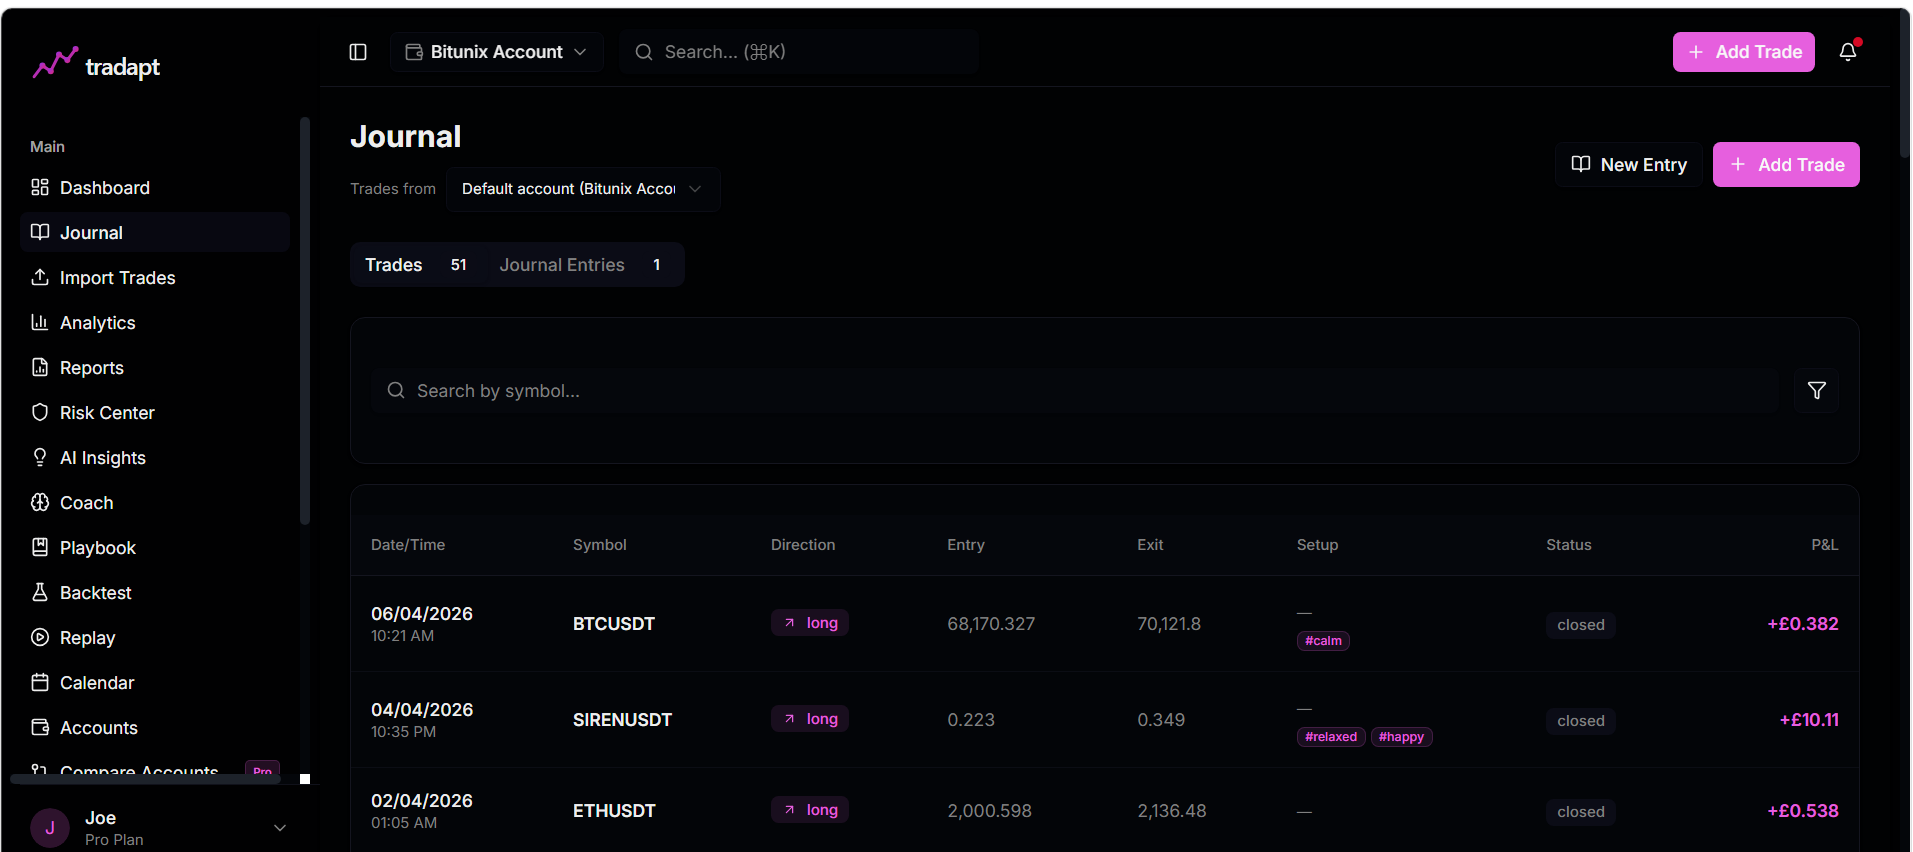Click the Analytics bar chart icon

click(40, 322)
